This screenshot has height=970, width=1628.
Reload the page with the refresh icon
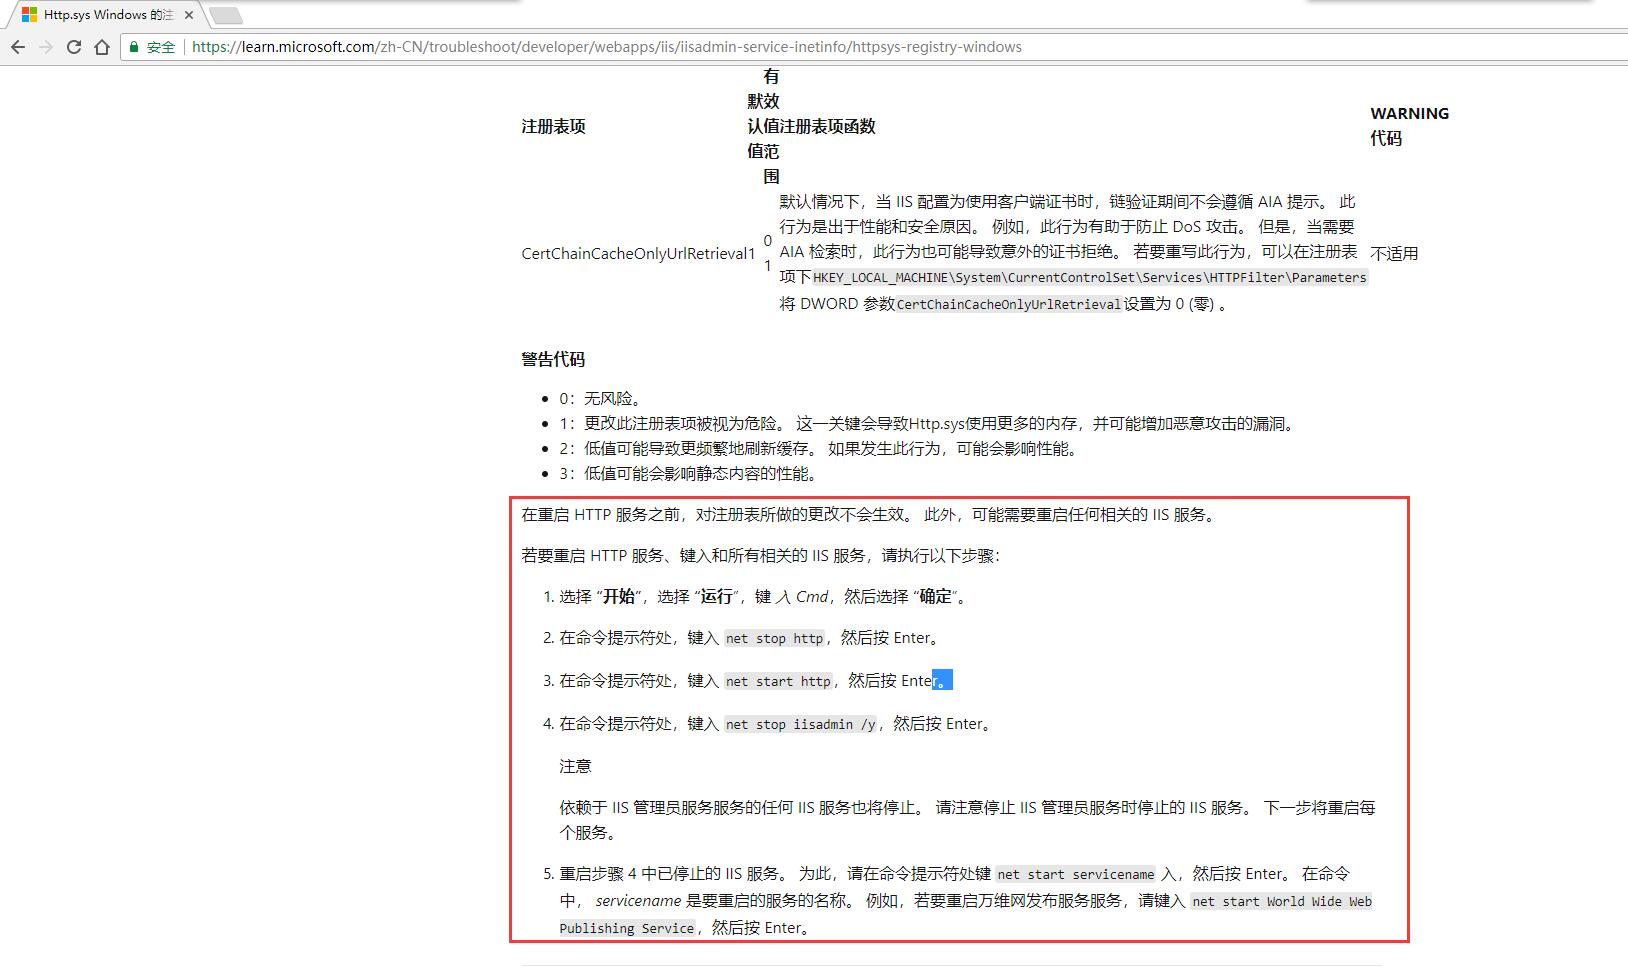(x=73, y=47)
